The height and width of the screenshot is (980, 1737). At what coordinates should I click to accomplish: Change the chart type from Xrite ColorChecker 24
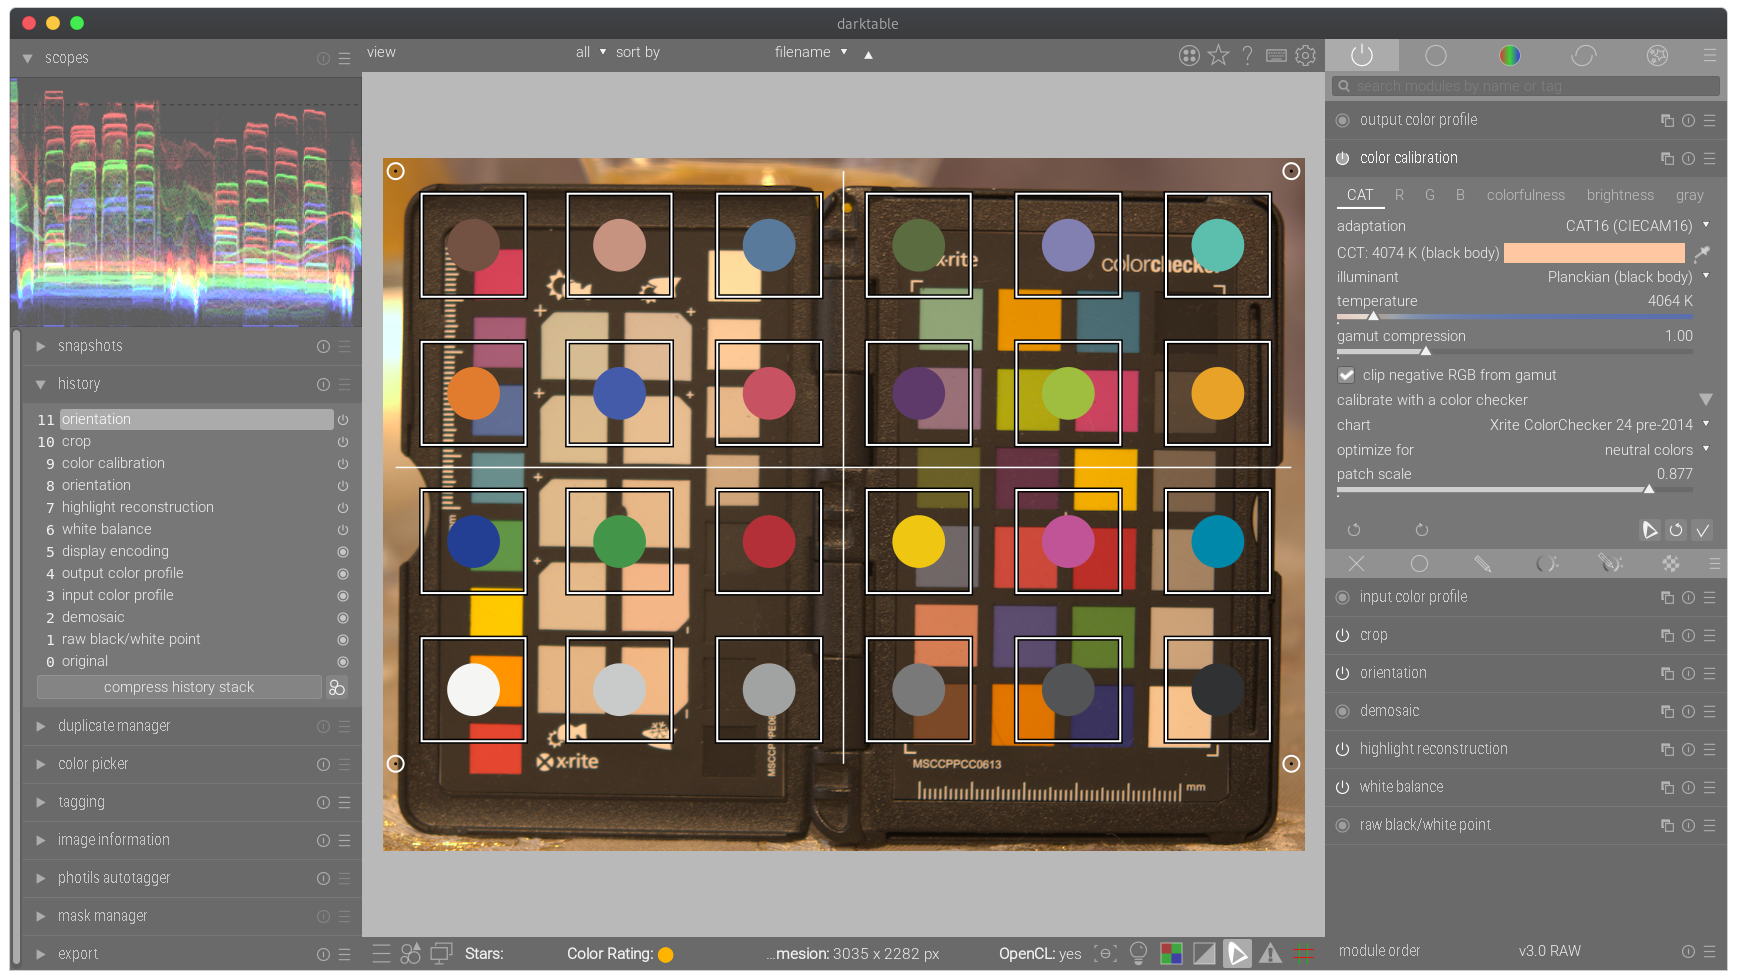tap(1592, 425)
